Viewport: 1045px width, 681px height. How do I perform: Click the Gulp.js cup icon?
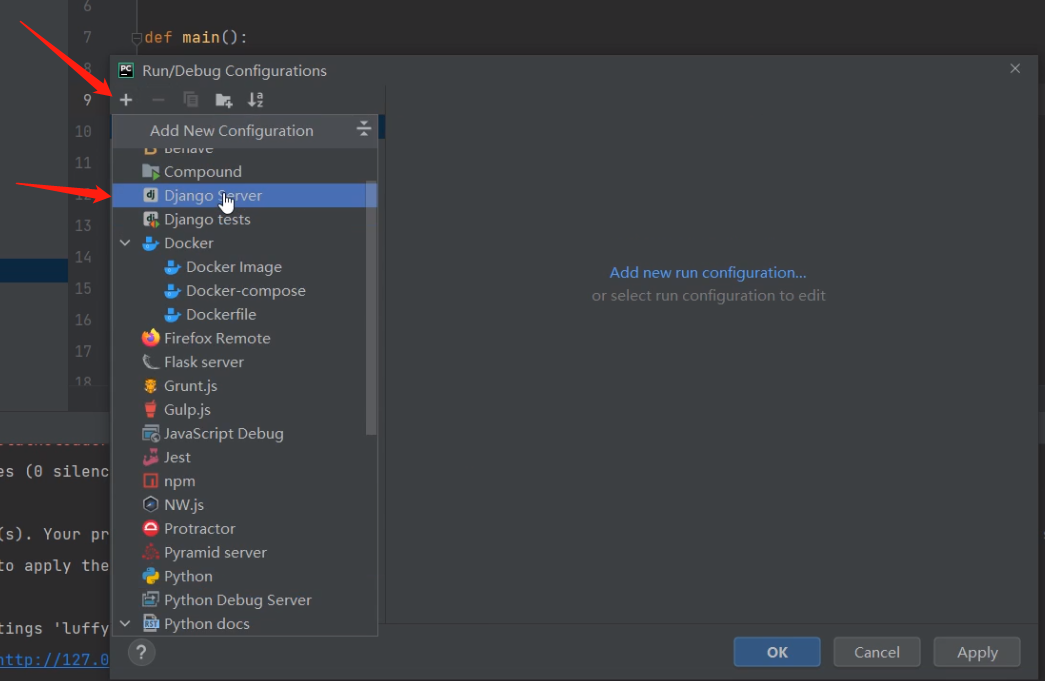click(x=151, y=409)
